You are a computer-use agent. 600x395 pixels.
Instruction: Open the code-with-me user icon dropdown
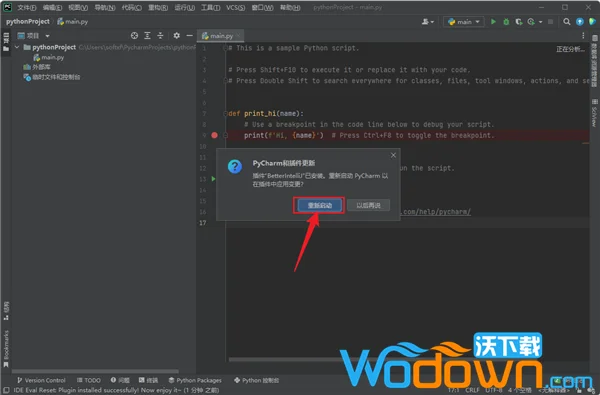[x=427, y=22]
